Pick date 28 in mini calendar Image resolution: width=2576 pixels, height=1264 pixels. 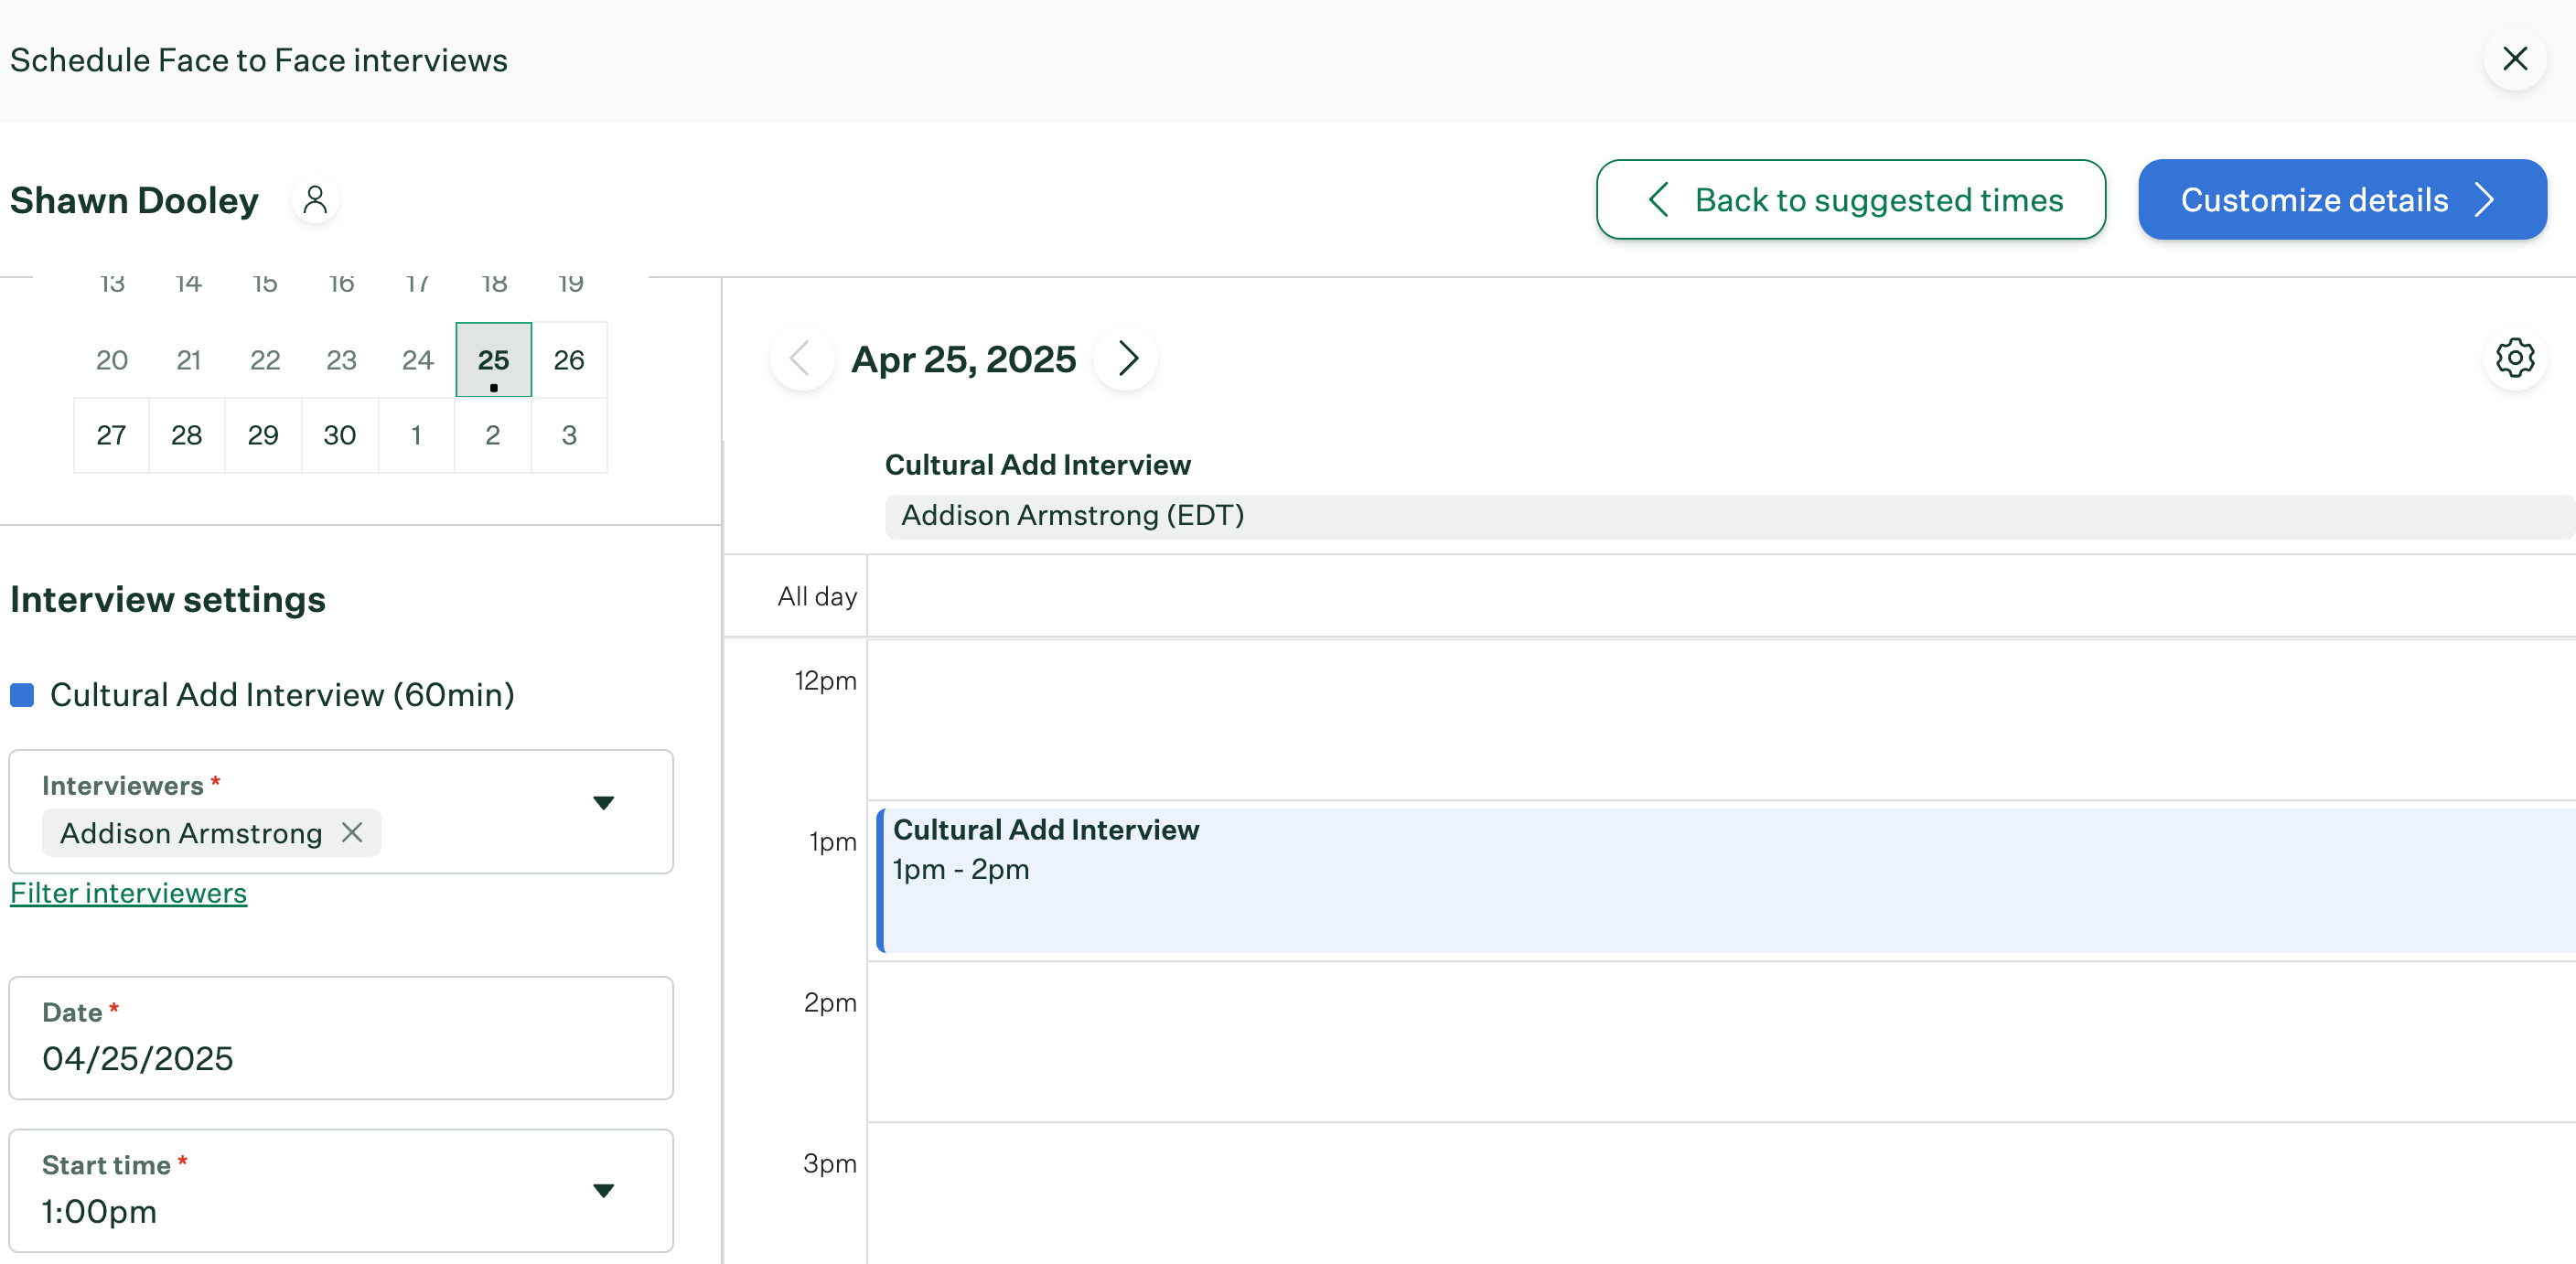(187, 435)
